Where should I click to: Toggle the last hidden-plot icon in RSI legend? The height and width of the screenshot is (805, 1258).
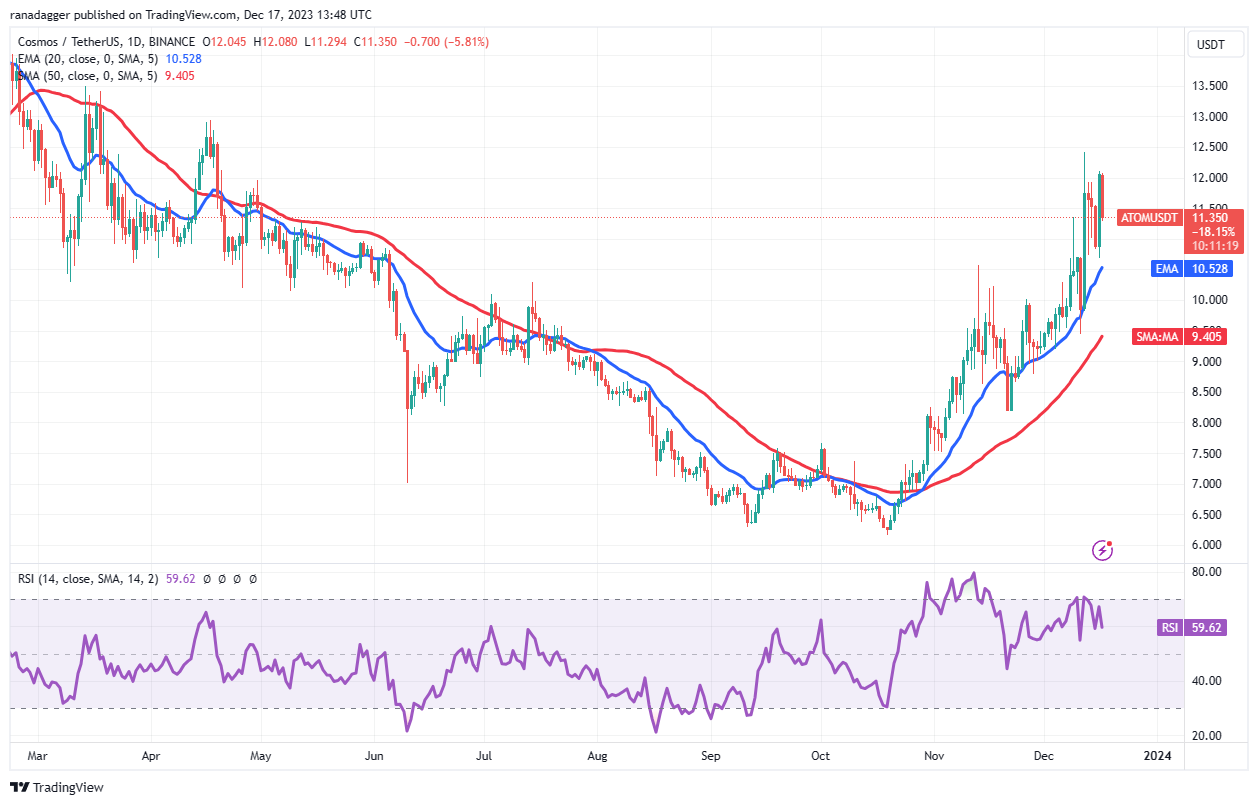pos(252,579)
